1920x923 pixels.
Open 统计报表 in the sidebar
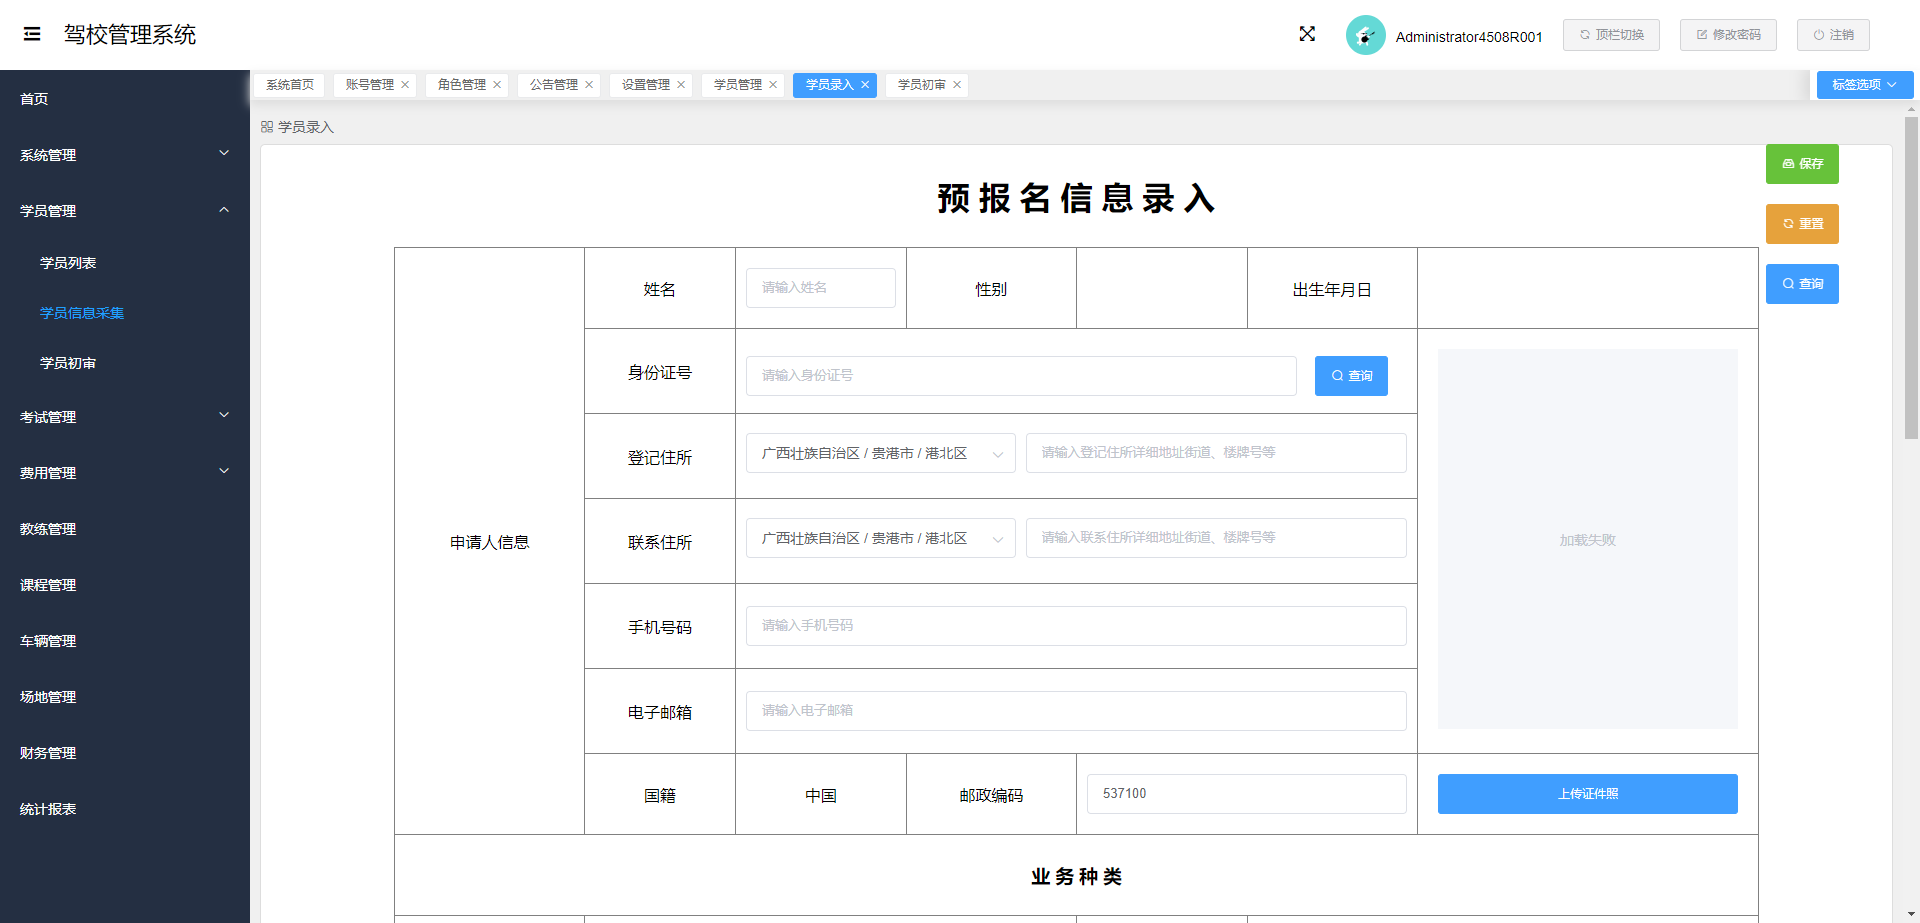(x=125, y=809)
